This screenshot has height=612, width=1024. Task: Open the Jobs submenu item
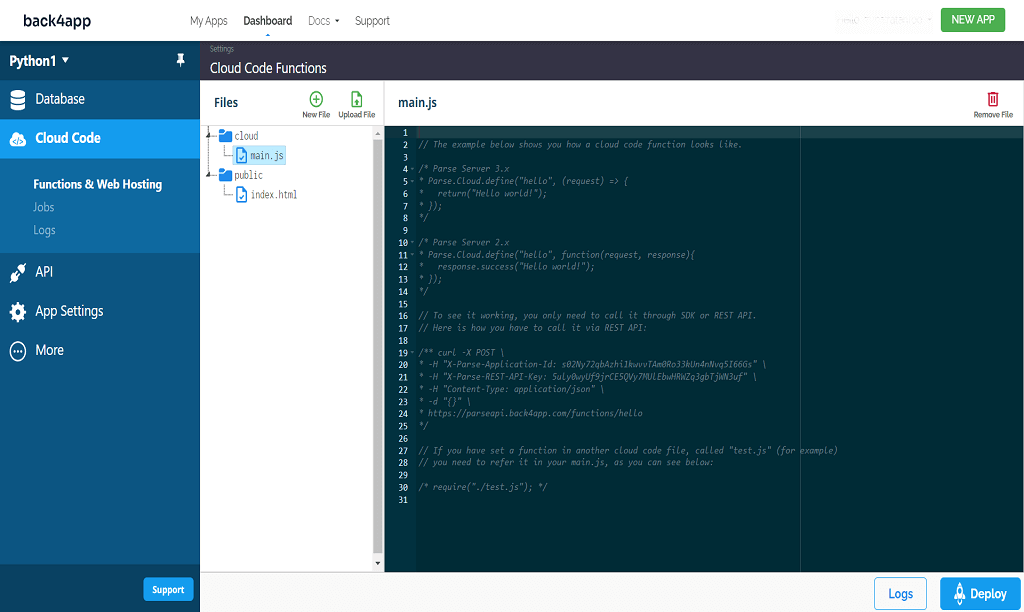44,207
